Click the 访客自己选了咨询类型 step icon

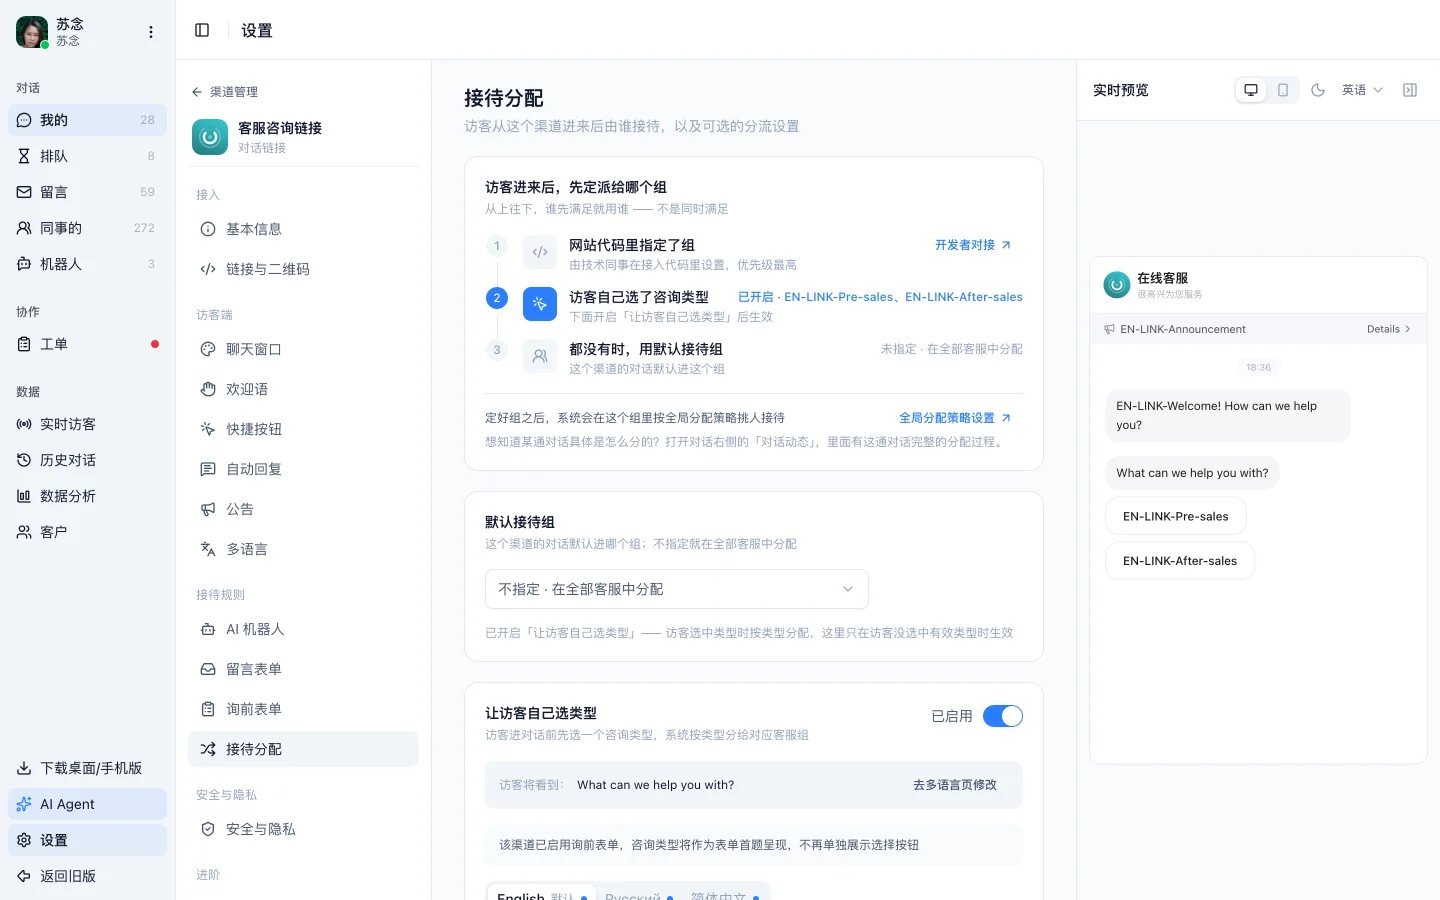click(540, 304)
